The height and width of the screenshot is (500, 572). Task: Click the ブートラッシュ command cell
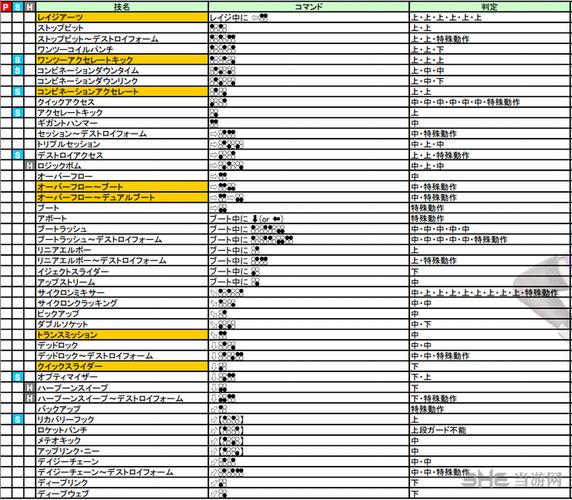pyautogui.click(x=309, y=229)
